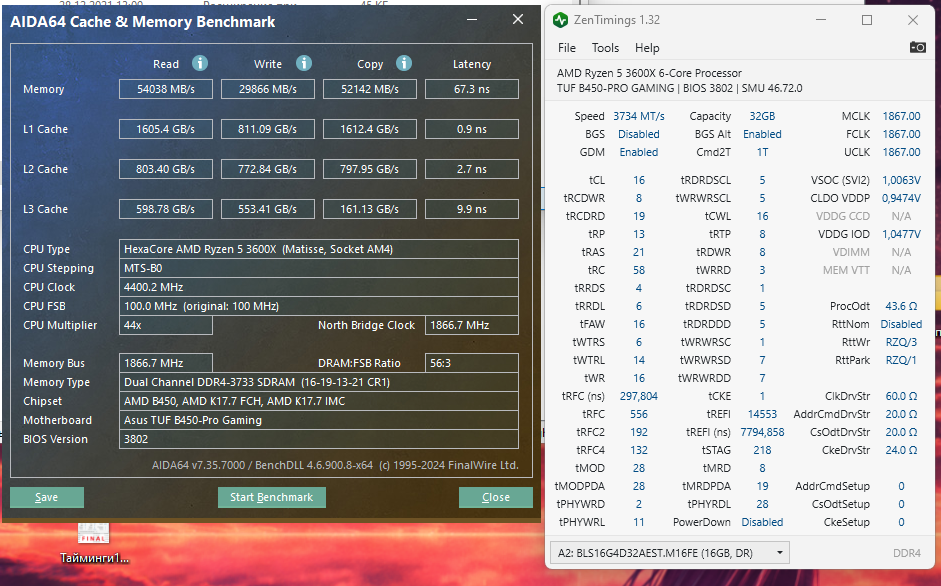Click L1 Cache Read value 1605.4 GB/s
This screenshot has width=941, height=586.
pyautogui.click(x=166, y=129)
